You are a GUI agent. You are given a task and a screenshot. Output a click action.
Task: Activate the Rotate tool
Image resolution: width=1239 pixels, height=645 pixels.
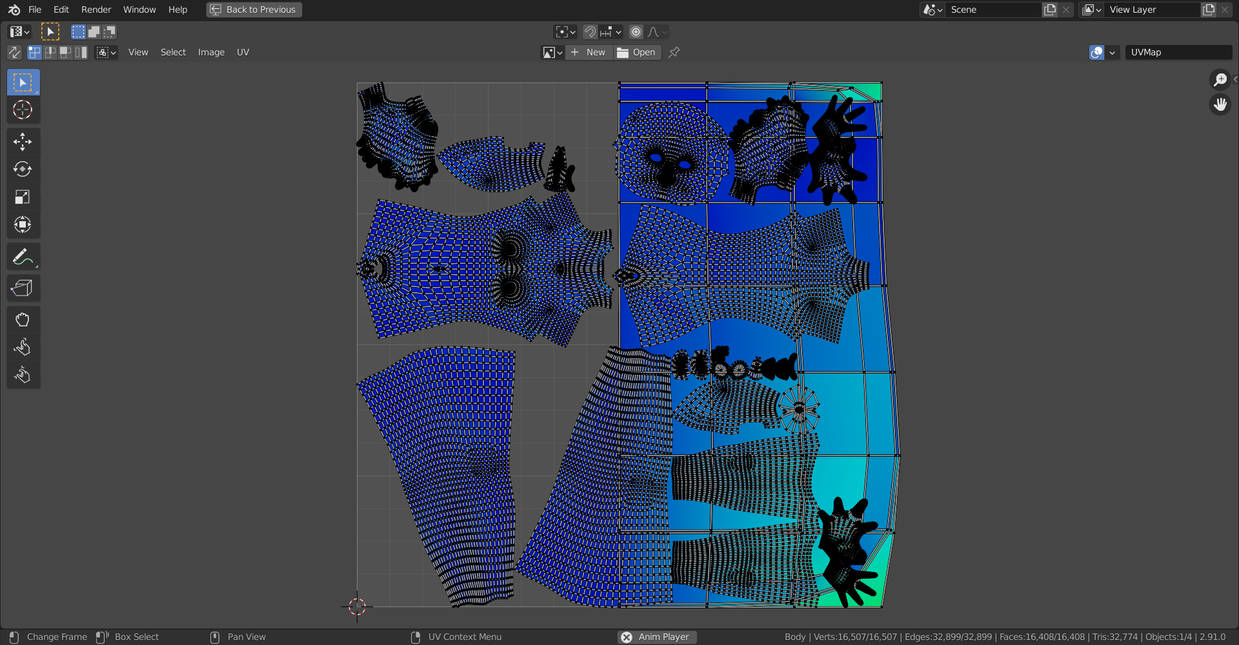(x=23, y=169)
